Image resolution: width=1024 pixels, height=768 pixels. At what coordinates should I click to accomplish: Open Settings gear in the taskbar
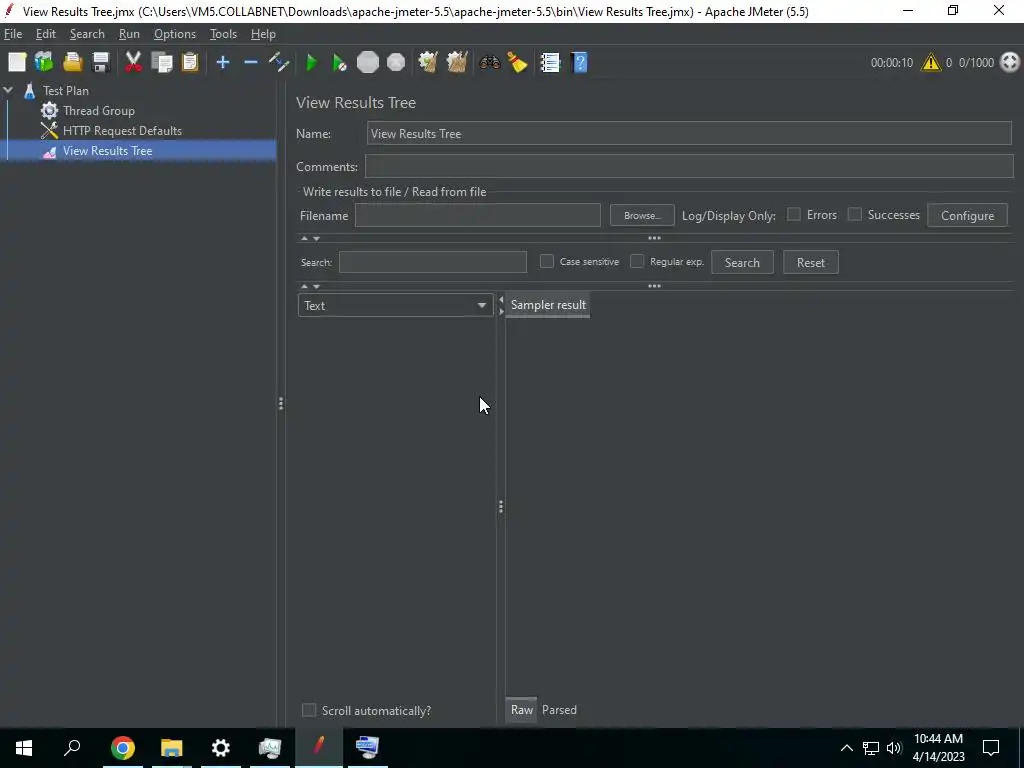221,747
